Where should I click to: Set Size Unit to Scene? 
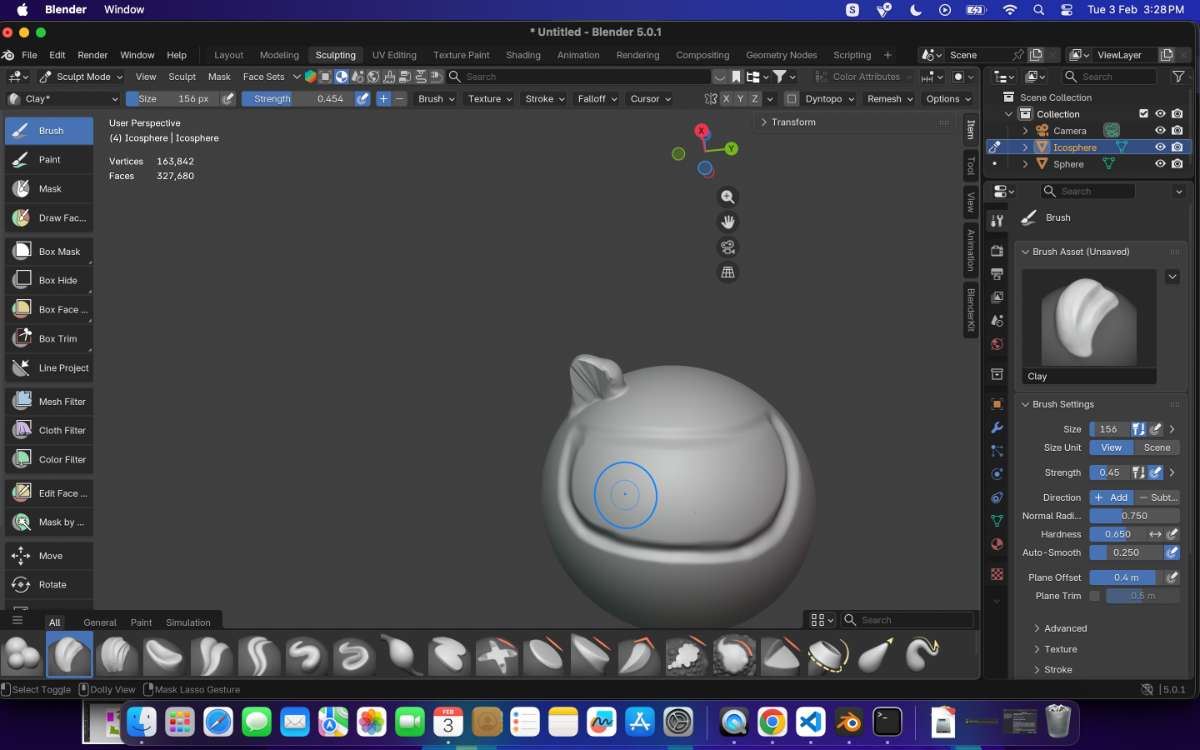click(1157, 448)
